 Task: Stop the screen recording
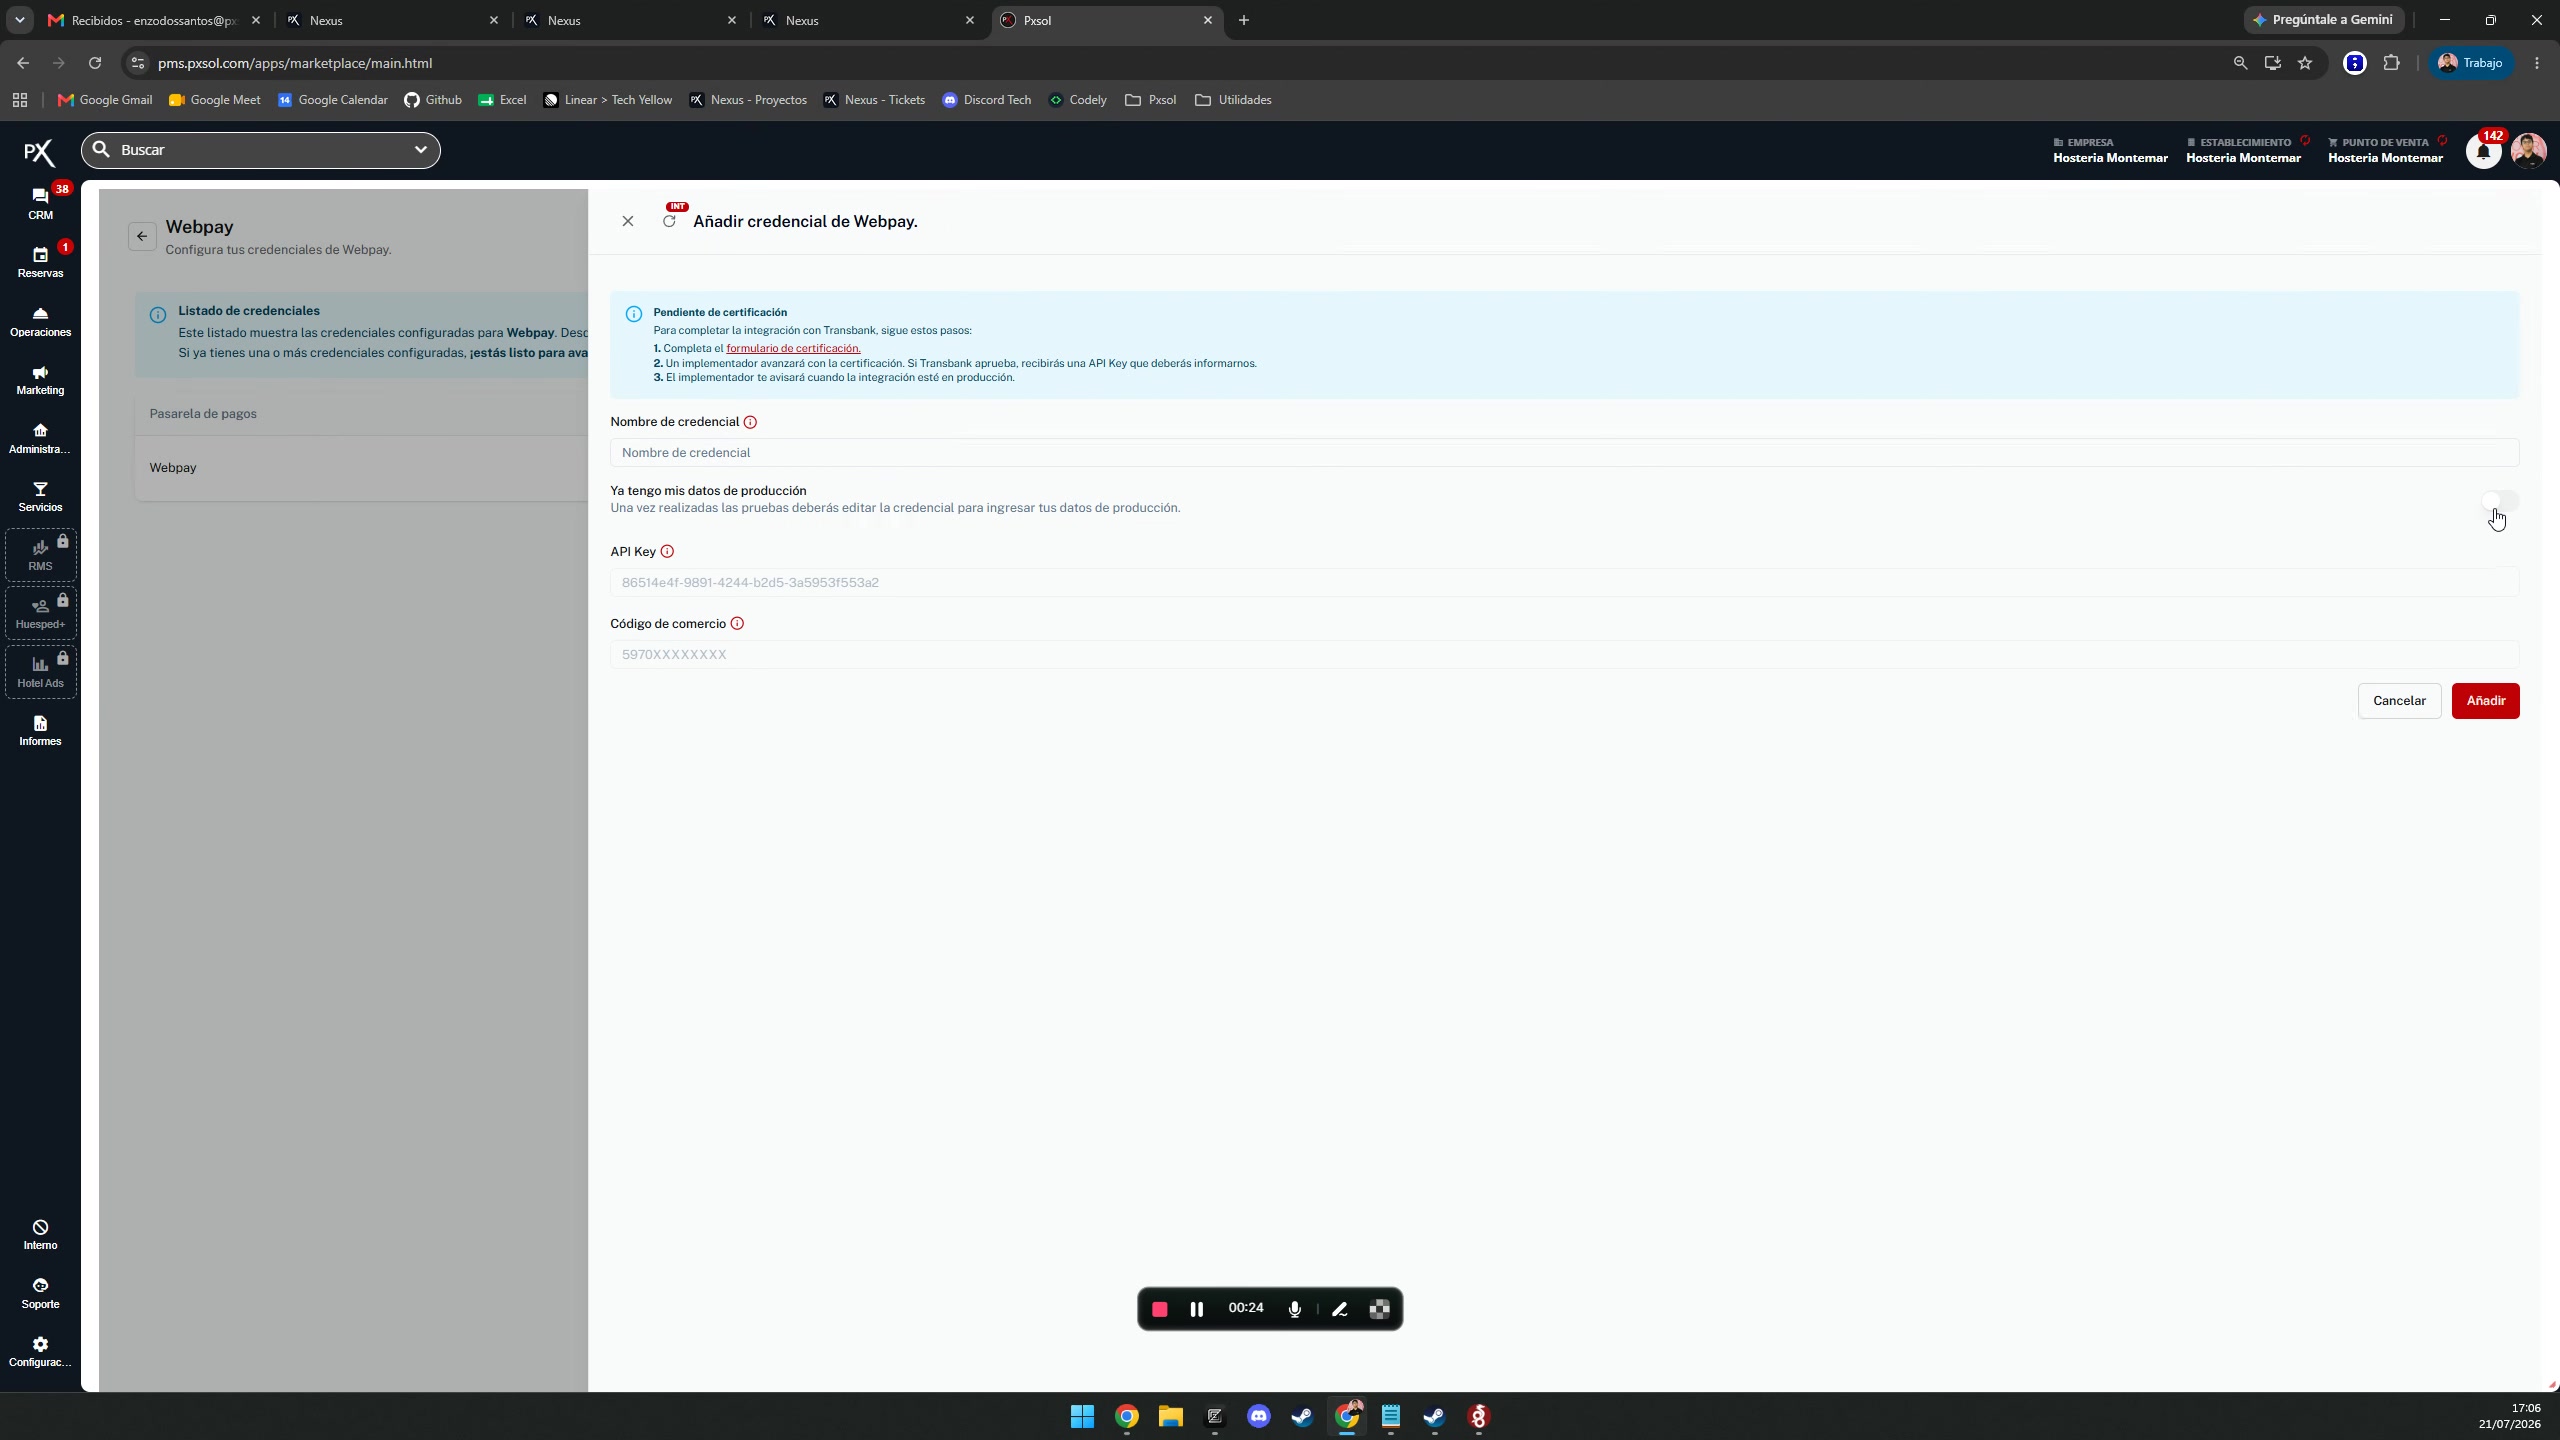click(x=1160, y=1309)
